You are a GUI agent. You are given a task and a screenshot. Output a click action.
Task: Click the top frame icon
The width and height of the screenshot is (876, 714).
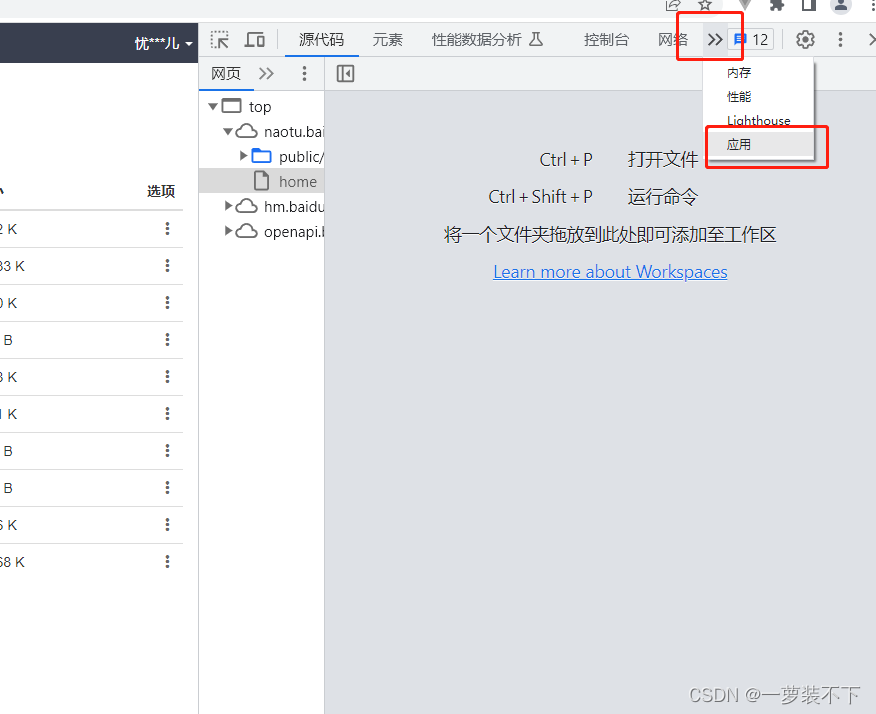click(x=231, y=106)
